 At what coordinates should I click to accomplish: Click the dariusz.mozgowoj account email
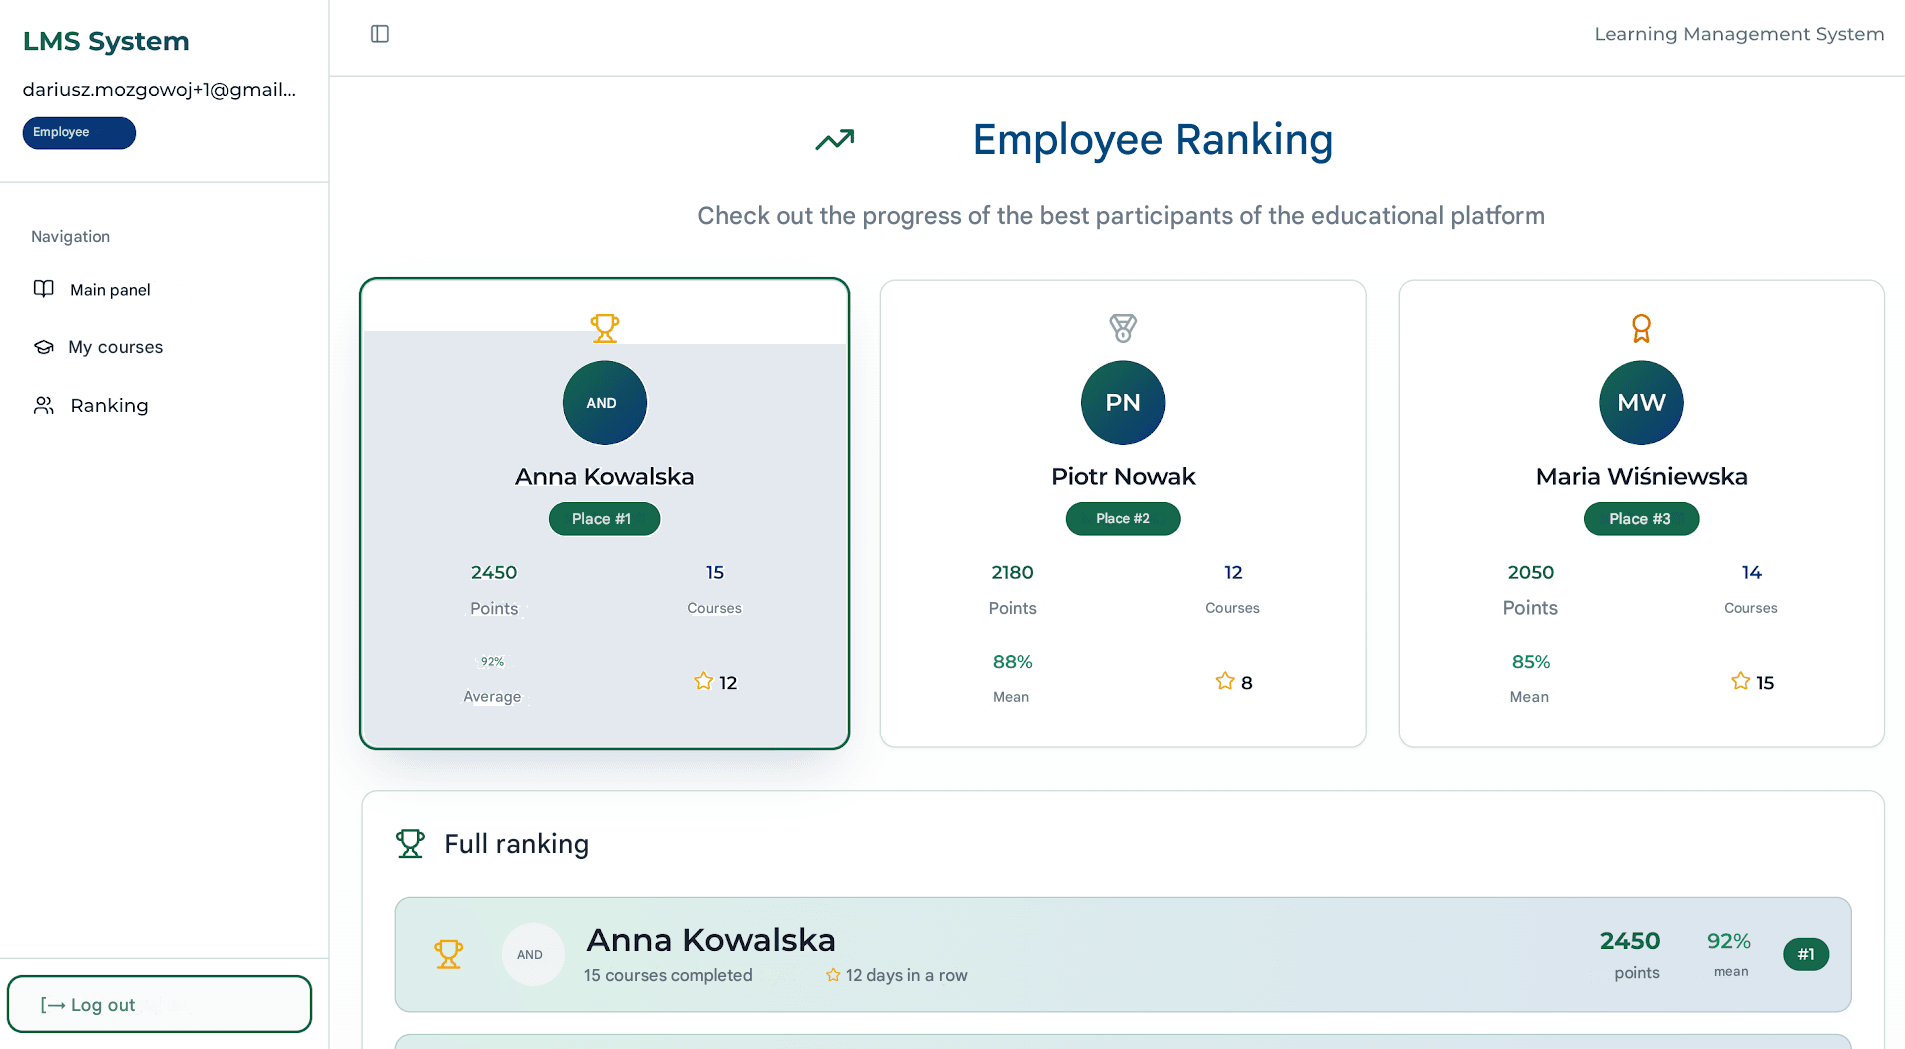[x=159, y=90]
